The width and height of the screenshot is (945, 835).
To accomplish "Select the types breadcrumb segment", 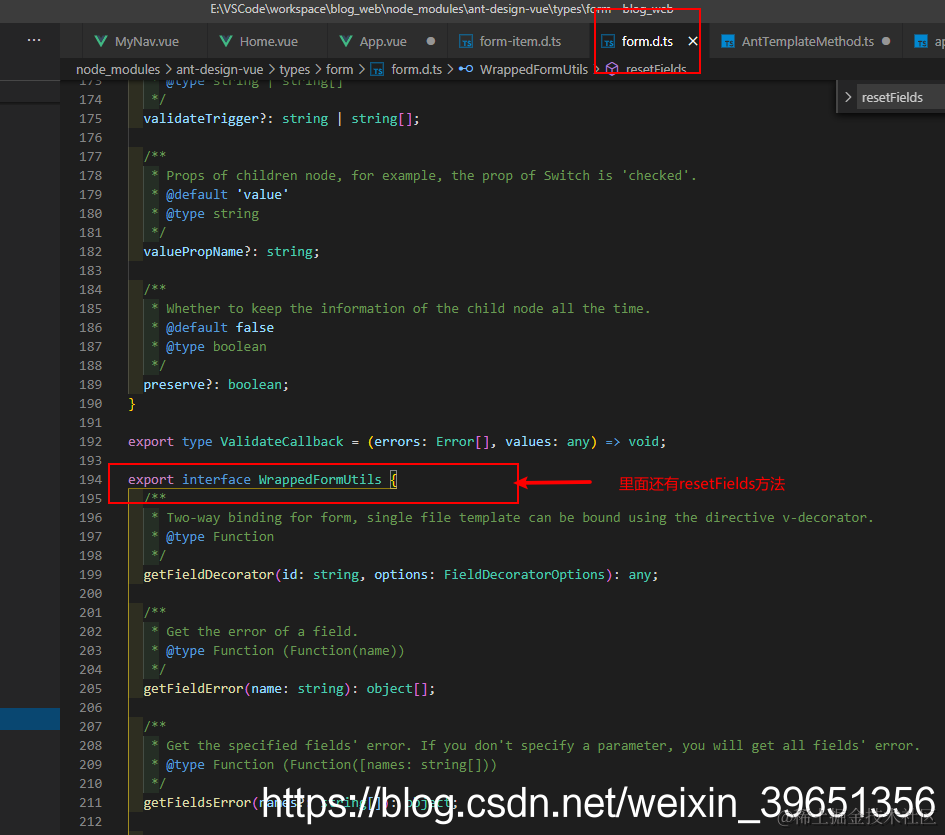I will point(294,69).
